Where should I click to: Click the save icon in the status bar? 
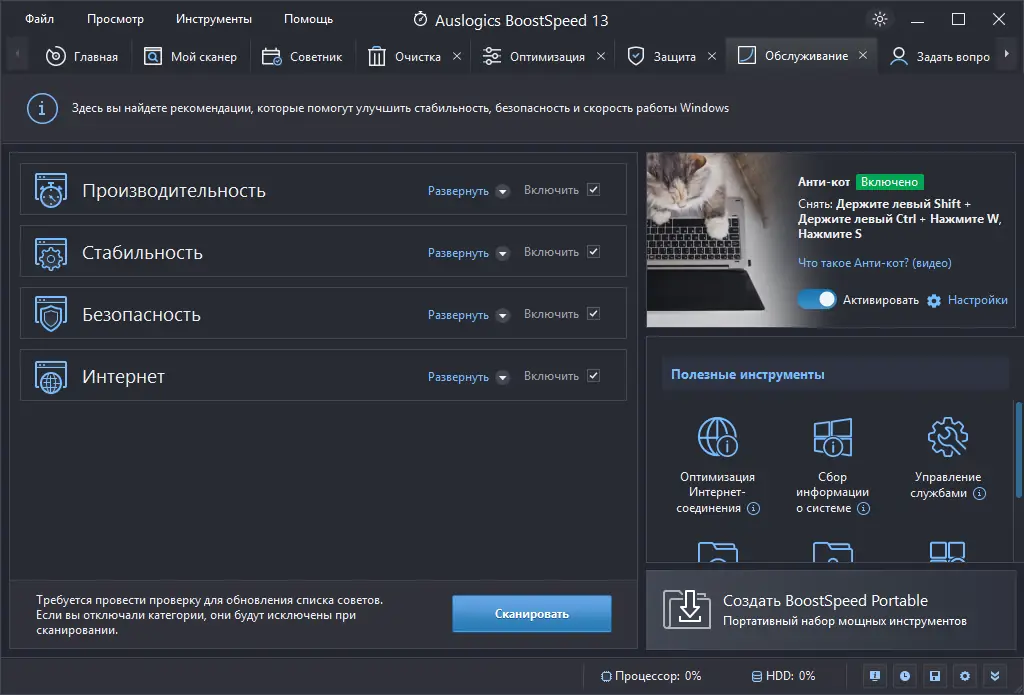(x=935, y=676)
